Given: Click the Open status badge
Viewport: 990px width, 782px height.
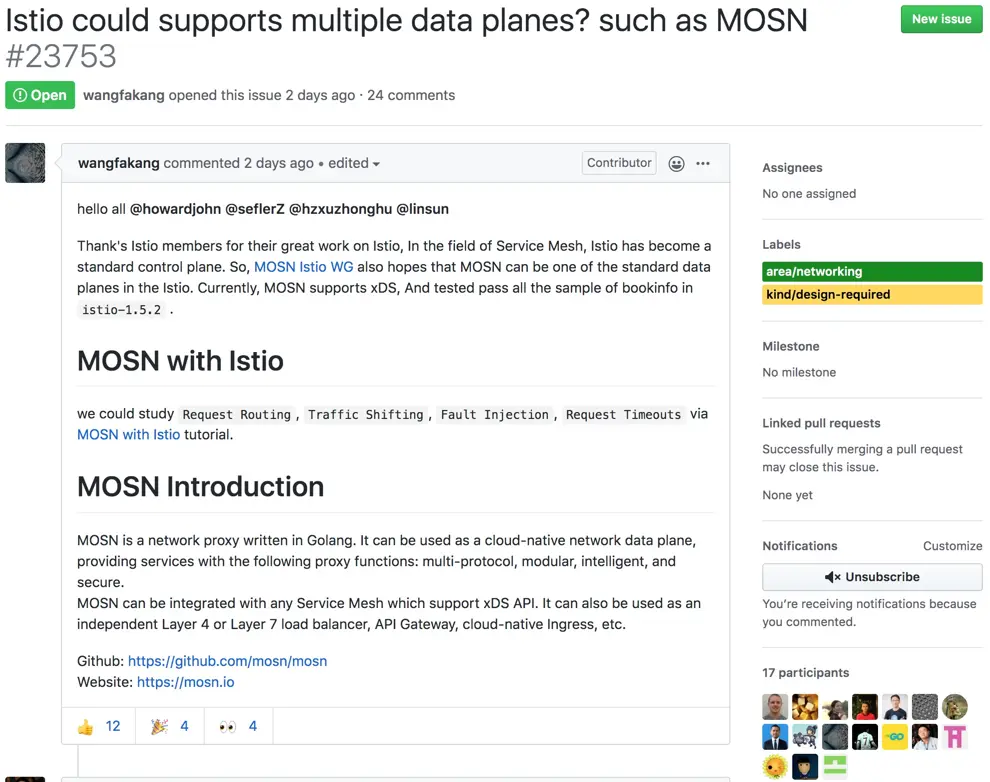Looking at the screenshot, I should [39, 95].
